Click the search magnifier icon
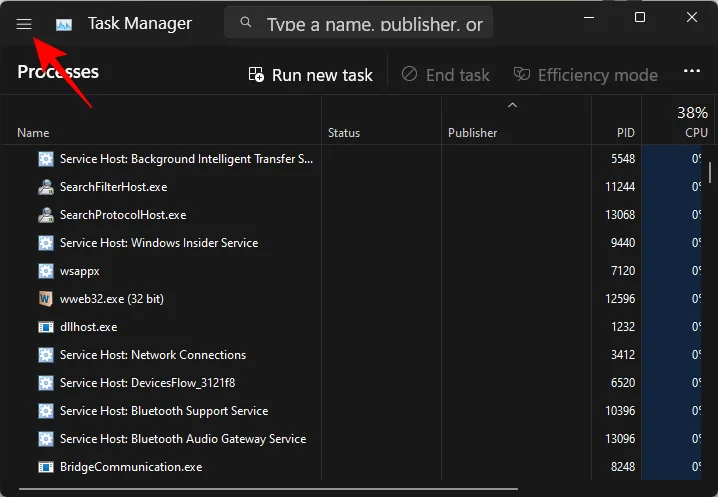The height and width of the screenshot is (497, 718). pyautogui.click(x=246, y=22)
